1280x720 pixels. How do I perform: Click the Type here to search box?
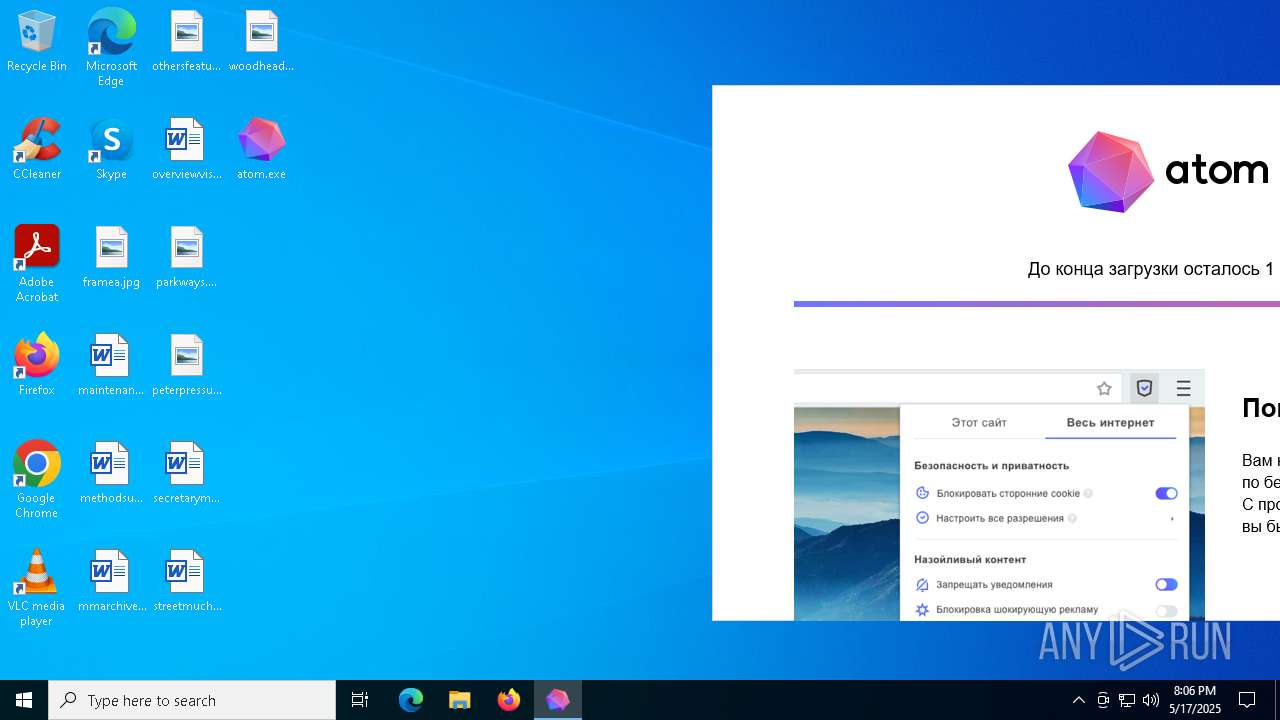click(192, 700)
